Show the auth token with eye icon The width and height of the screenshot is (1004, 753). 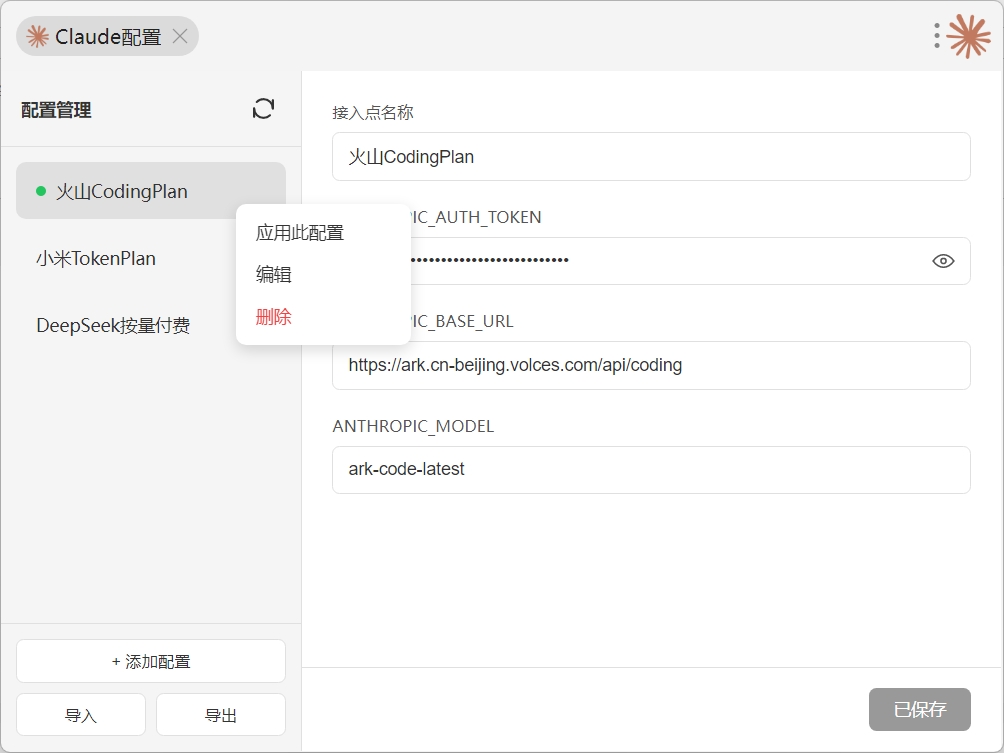point(943,261)
